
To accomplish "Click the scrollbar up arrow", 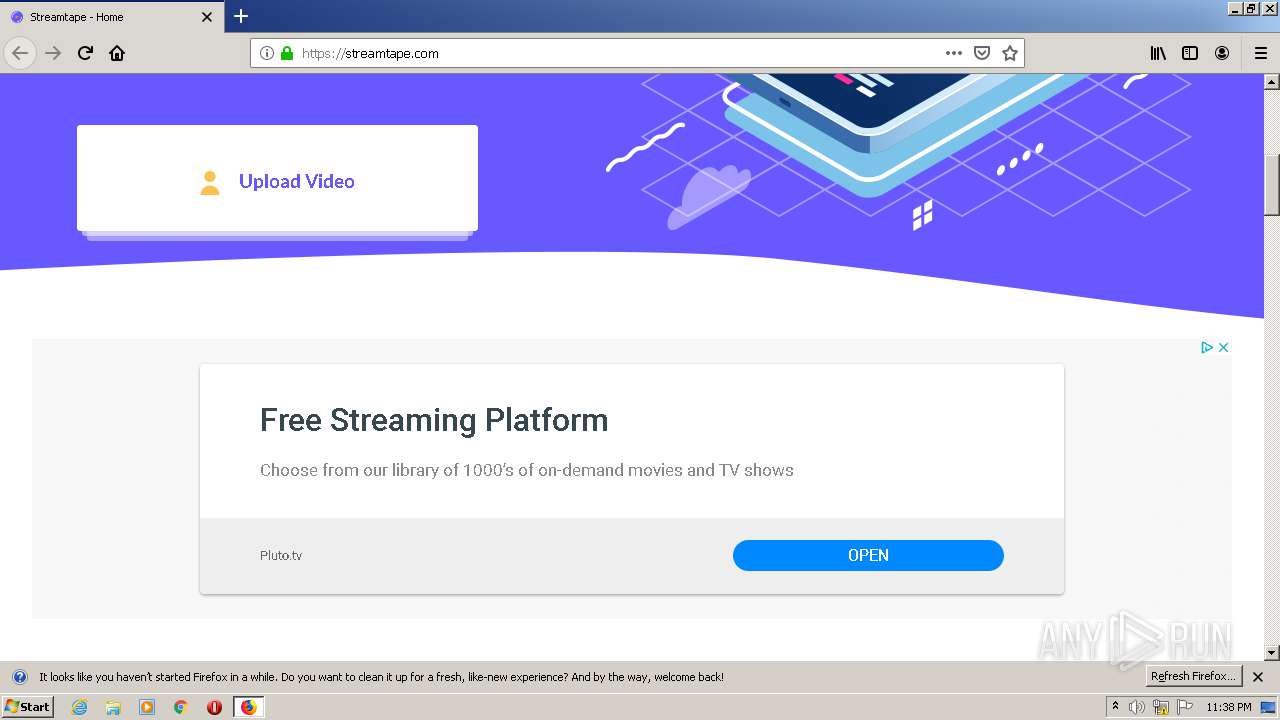I will click(1272, 82).
